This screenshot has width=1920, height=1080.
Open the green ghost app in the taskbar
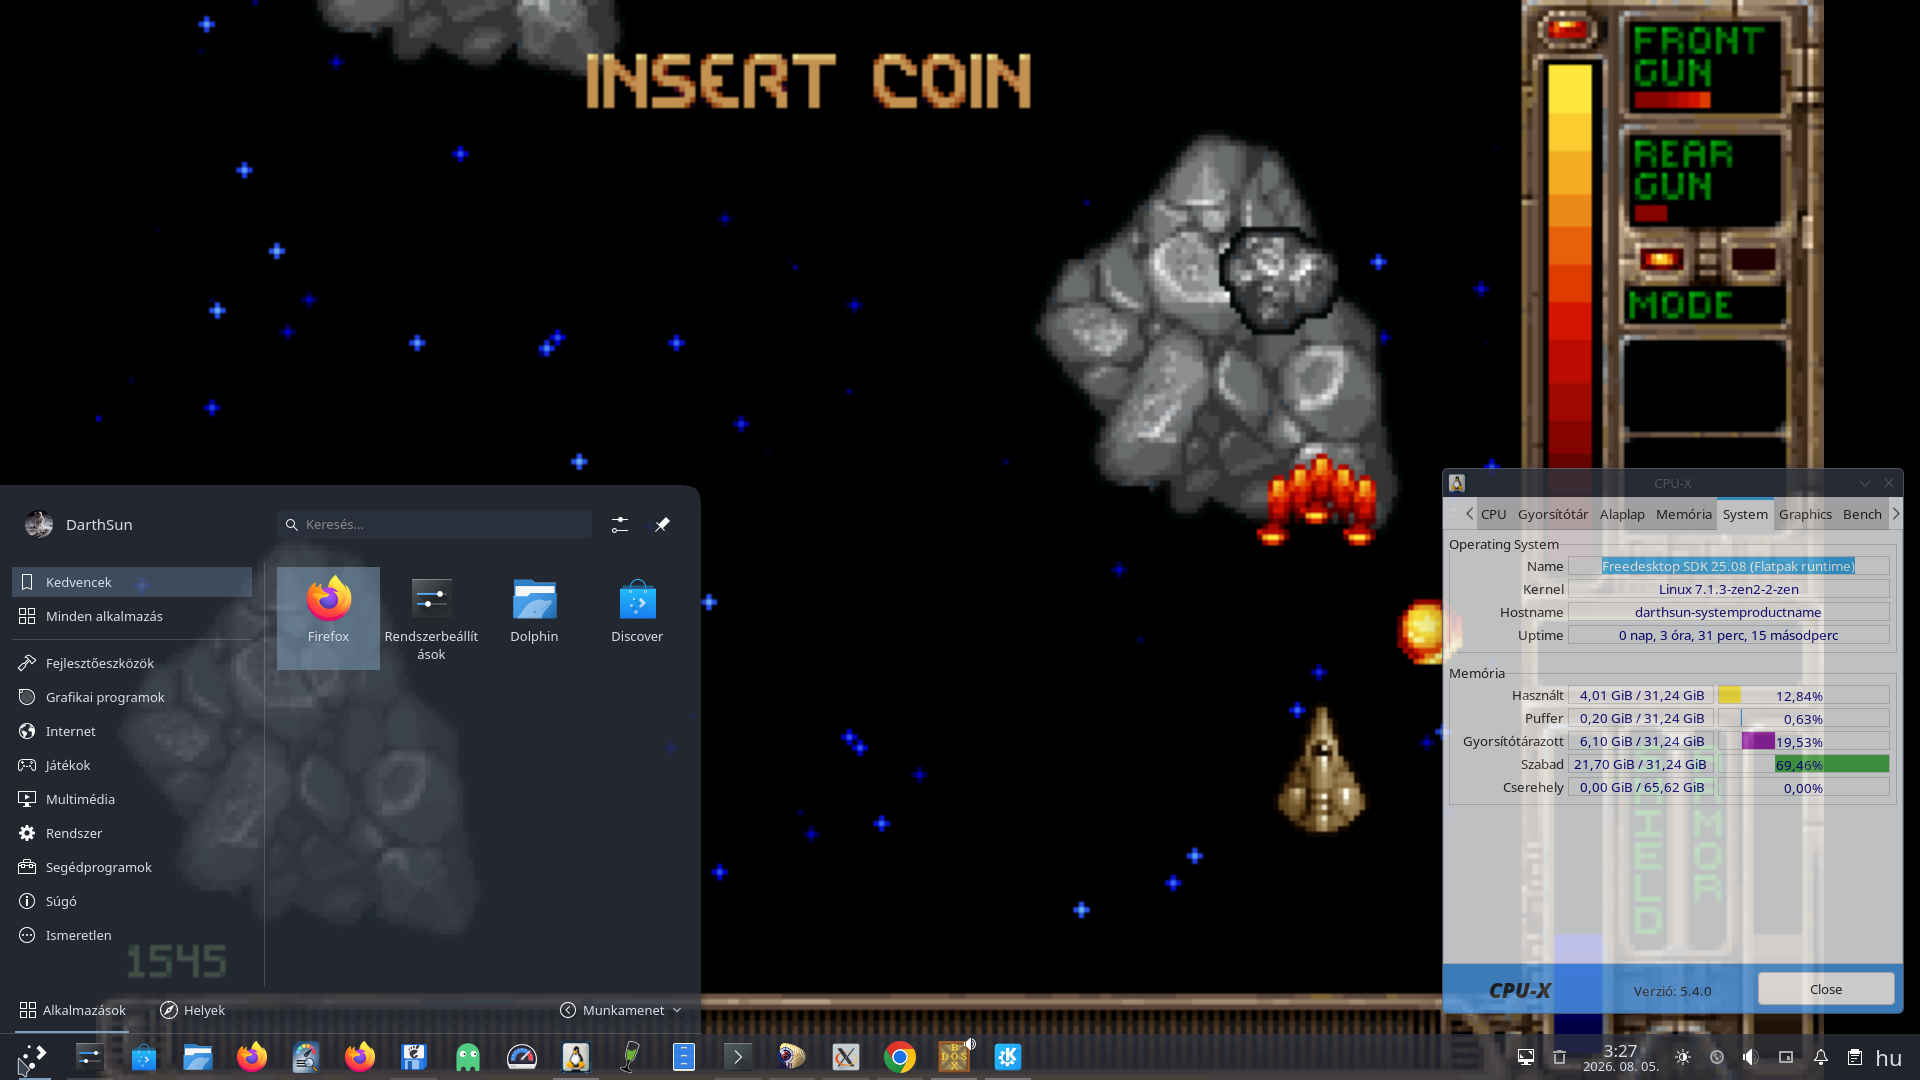coord(468,1057)
